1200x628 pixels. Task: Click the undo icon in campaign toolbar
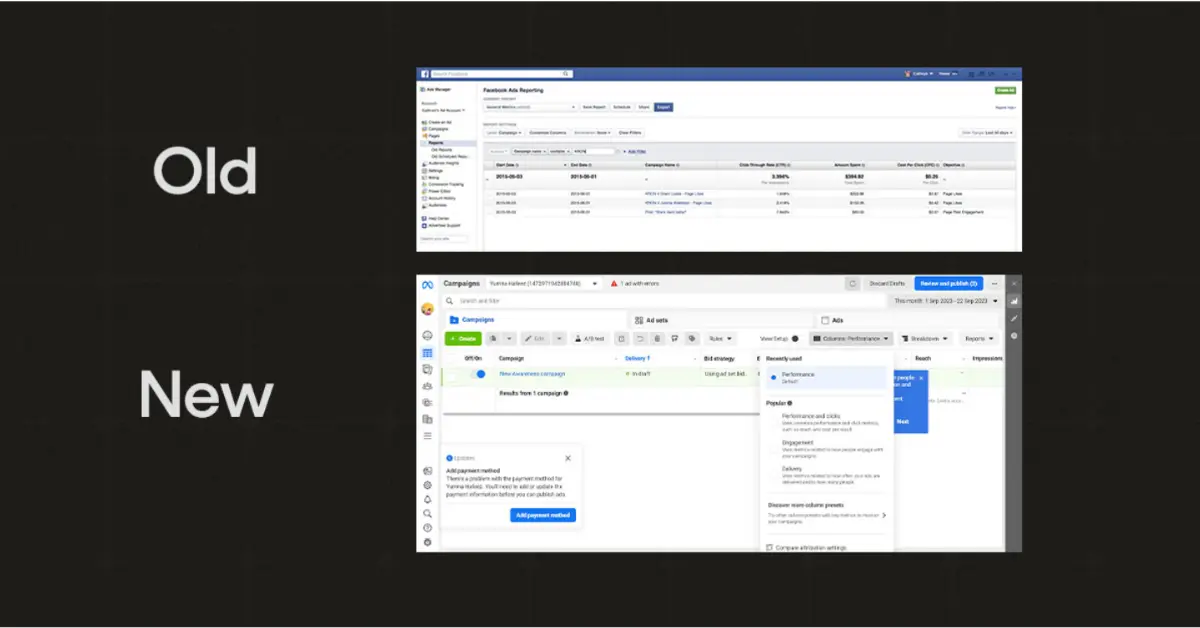639,339
